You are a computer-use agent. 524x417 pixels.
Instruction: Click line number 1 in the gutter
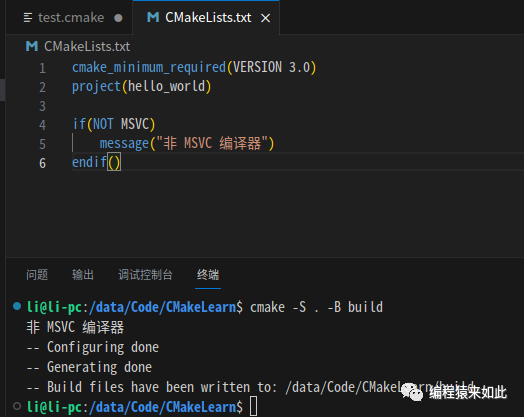point(42,68)
